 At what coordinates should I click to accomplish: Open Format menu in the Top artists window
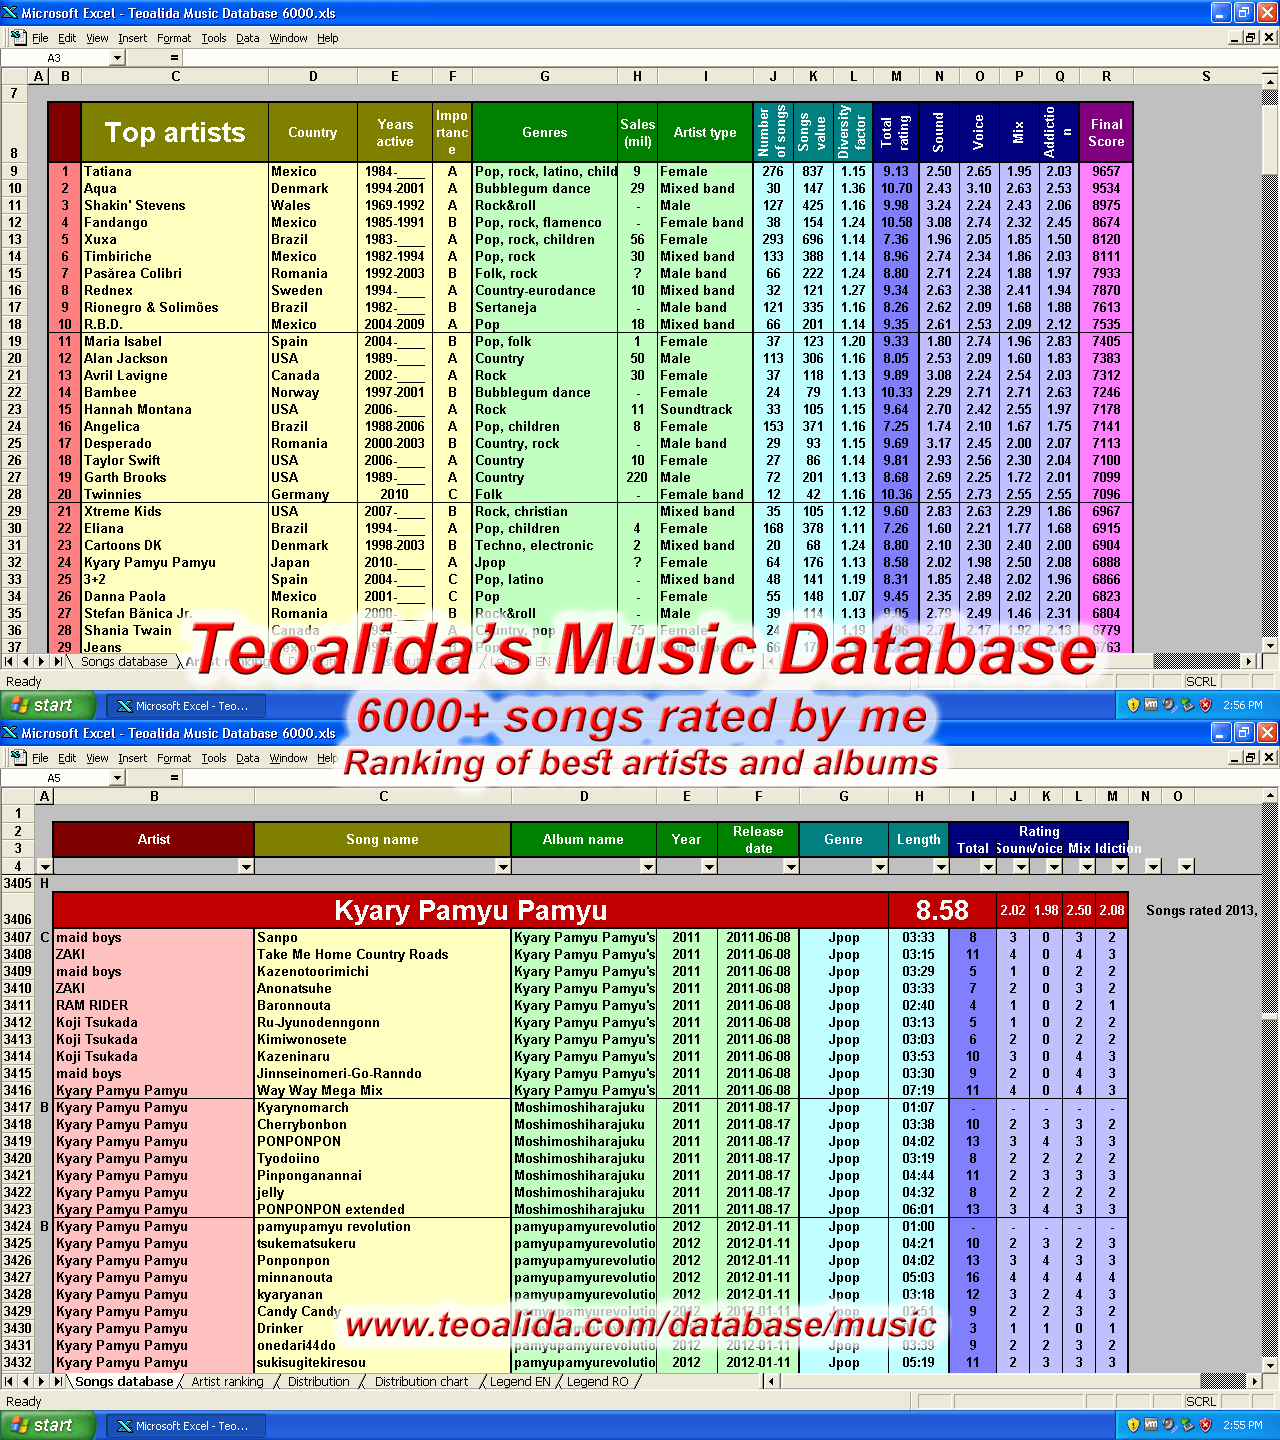(x=173, y=38)
